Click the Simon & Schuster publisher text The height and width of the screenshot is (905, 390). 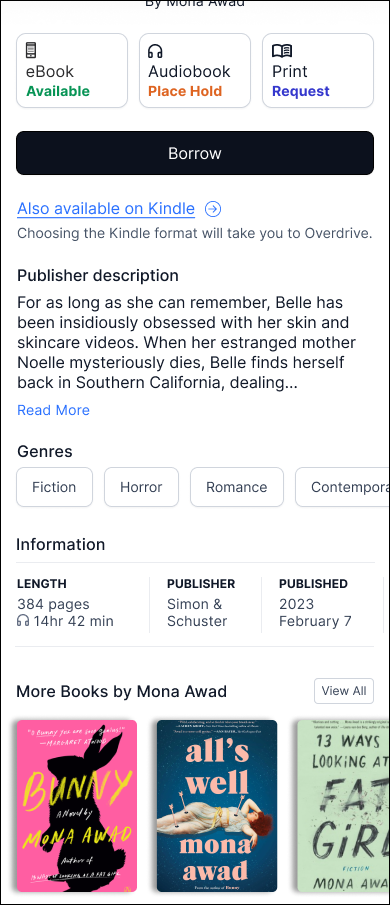(x=197, y=613)
